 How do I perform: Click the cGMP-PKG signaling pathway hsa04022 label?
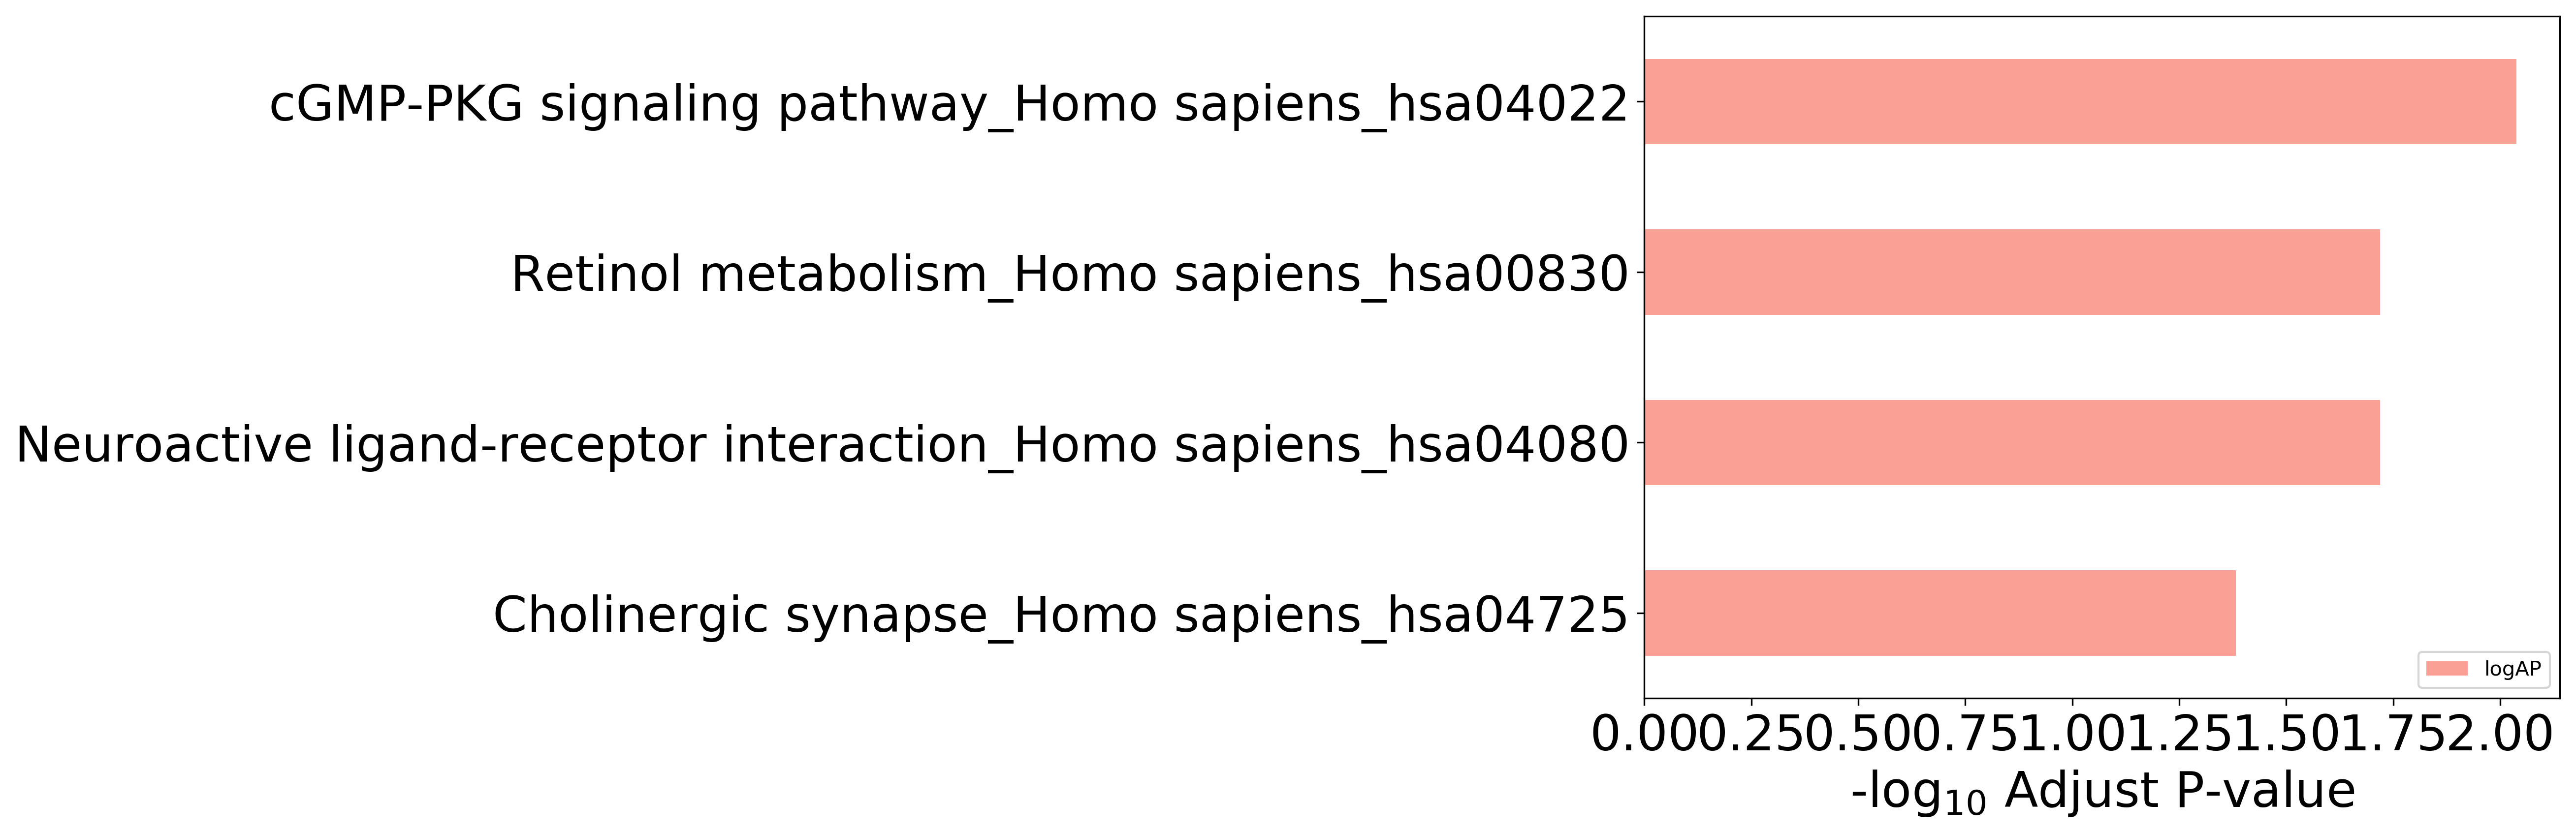click(x=949, y=104)
